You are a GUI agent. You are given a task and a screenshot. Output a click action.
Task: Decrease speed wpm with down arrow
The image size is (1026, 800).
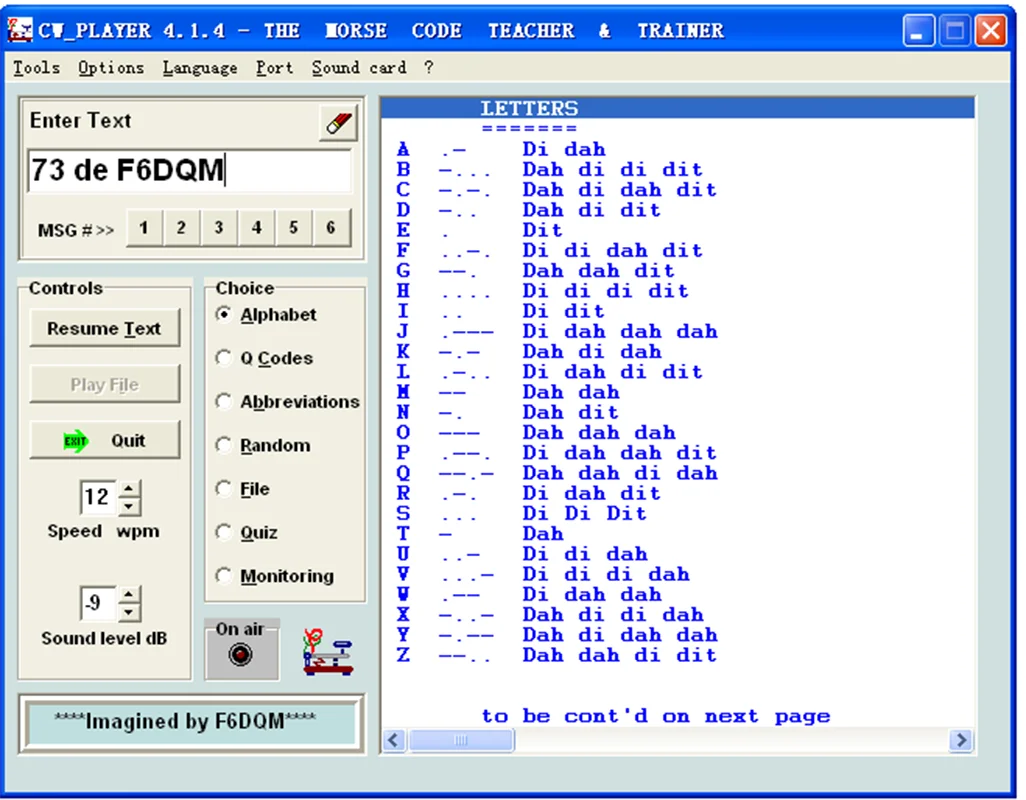click(x=129, y=506)
